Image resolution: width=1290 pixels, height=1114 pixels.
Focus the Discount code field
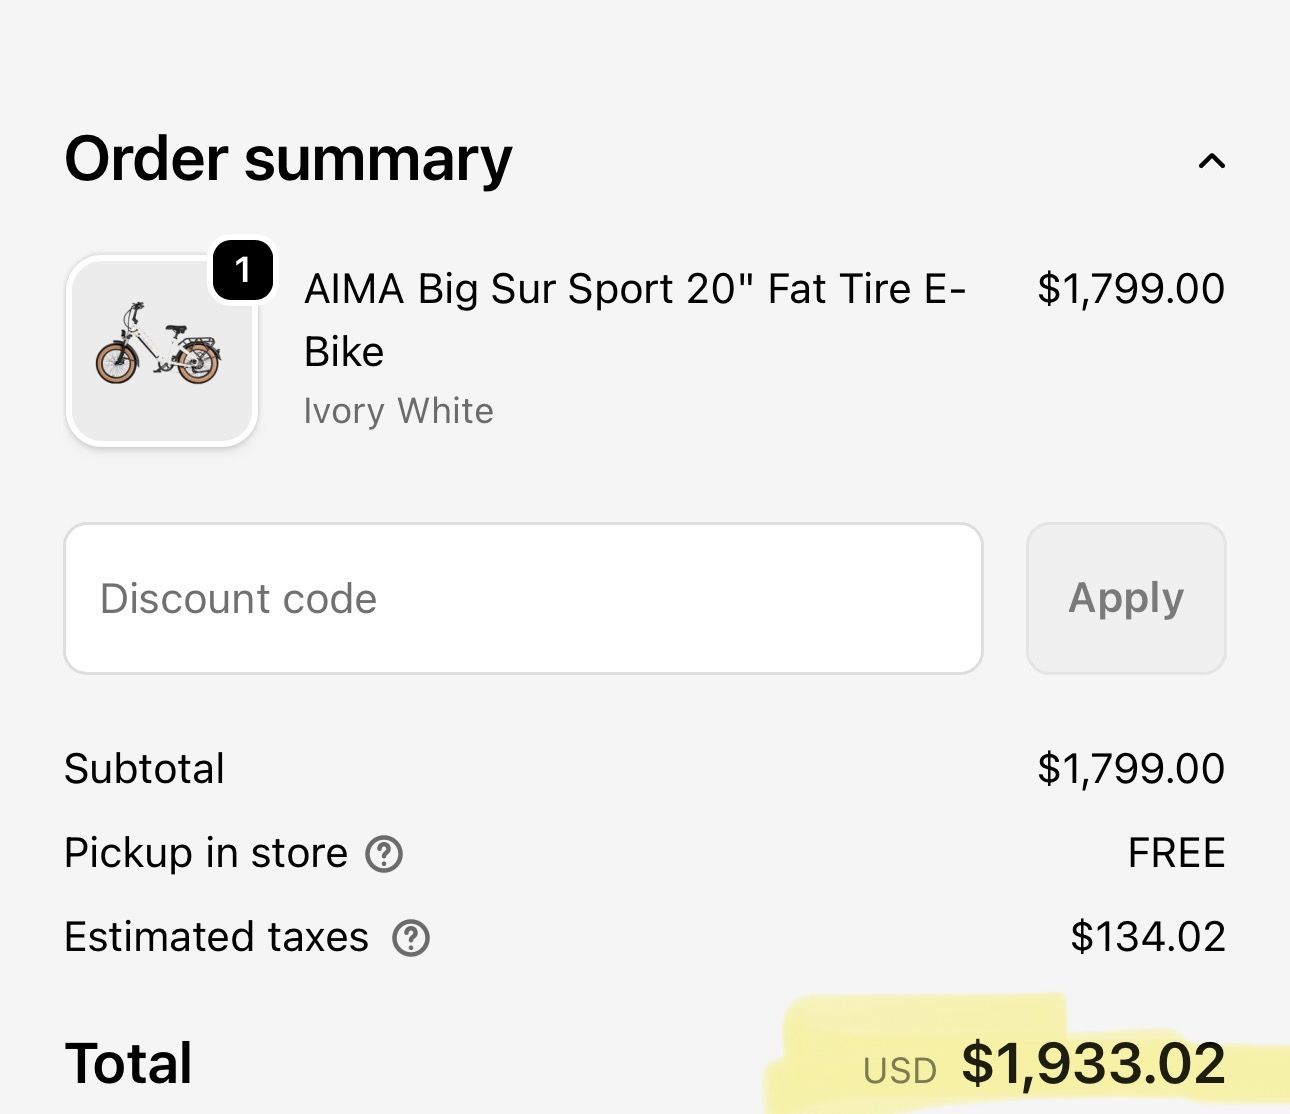[x=523, y=598]
